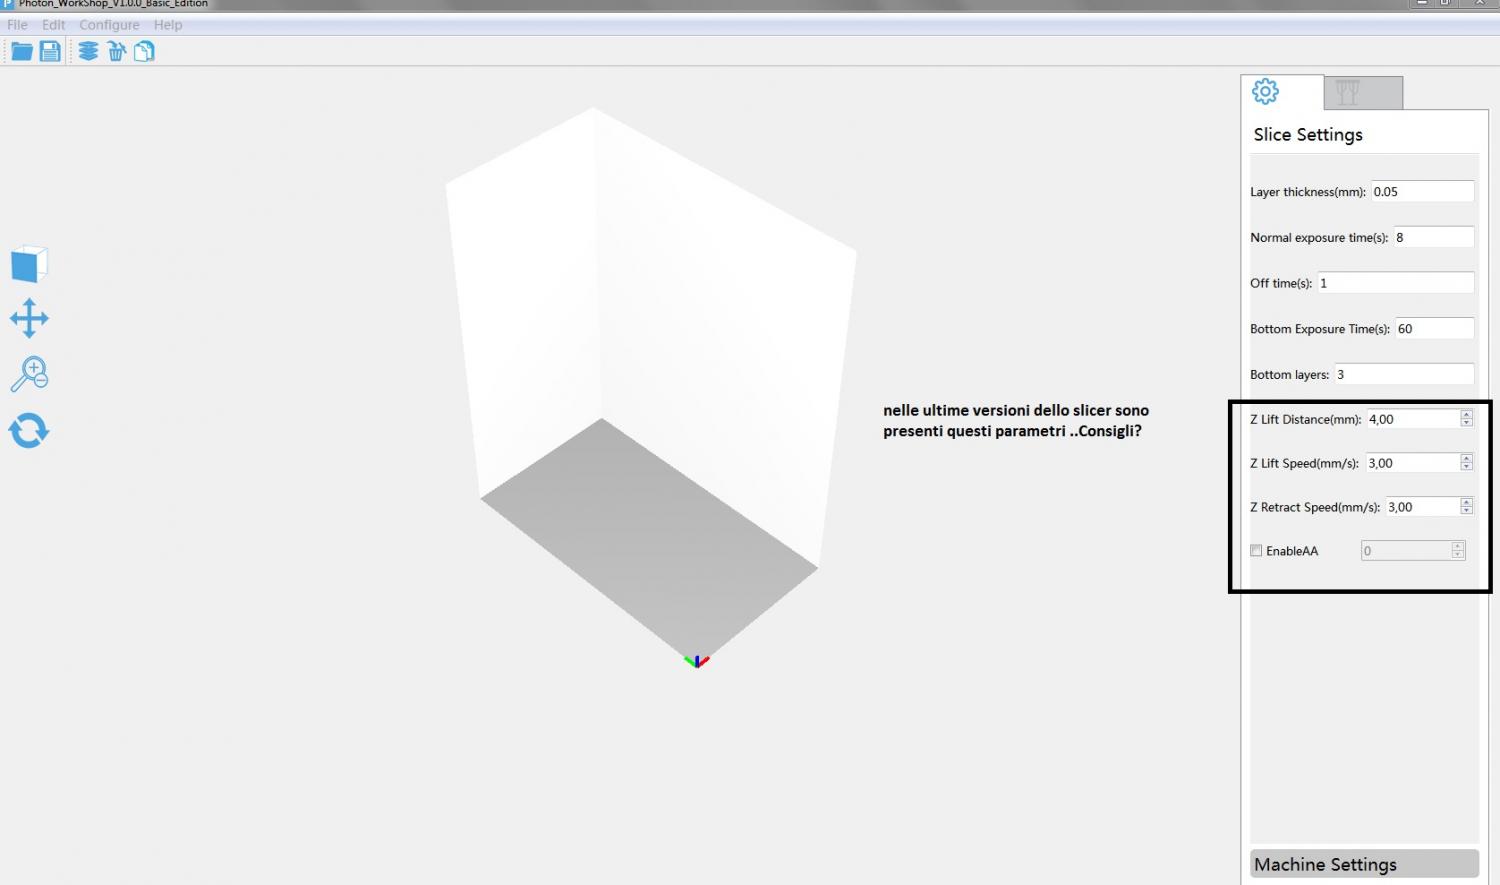
Task: Click the Layer thickness input field
Action: pyautogui.click(x=1422, y=191)
